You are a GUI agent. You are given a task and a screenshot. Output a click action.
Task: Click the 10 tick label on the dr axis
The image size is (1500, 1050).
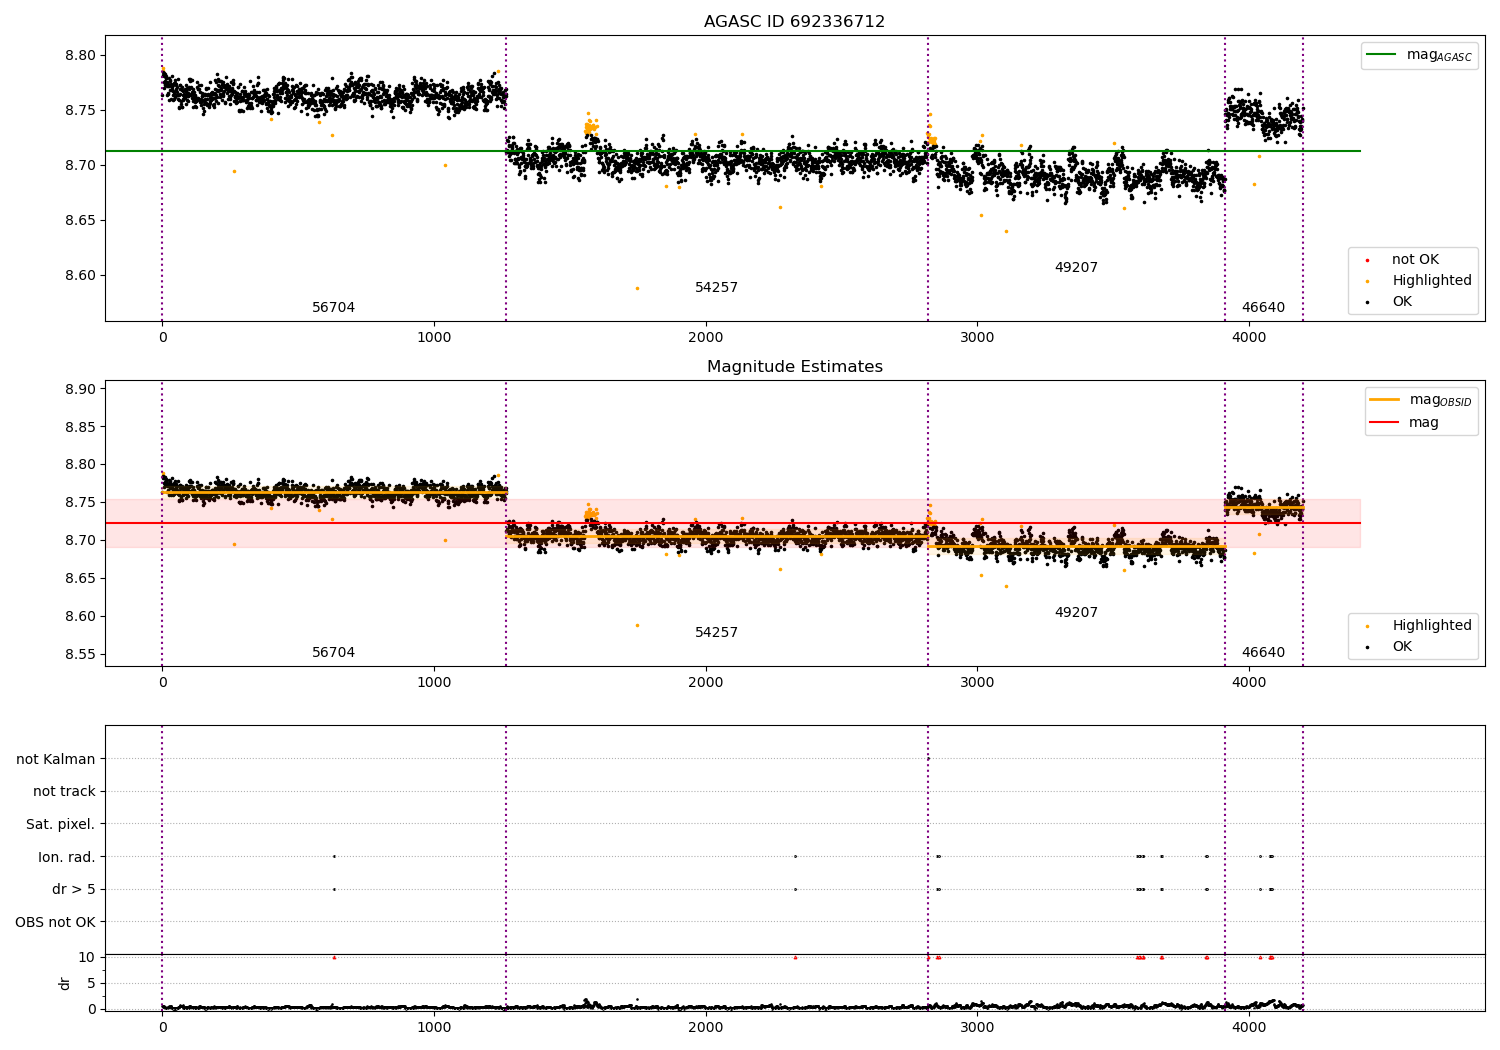pyautogui.click(x=87, y=958)
